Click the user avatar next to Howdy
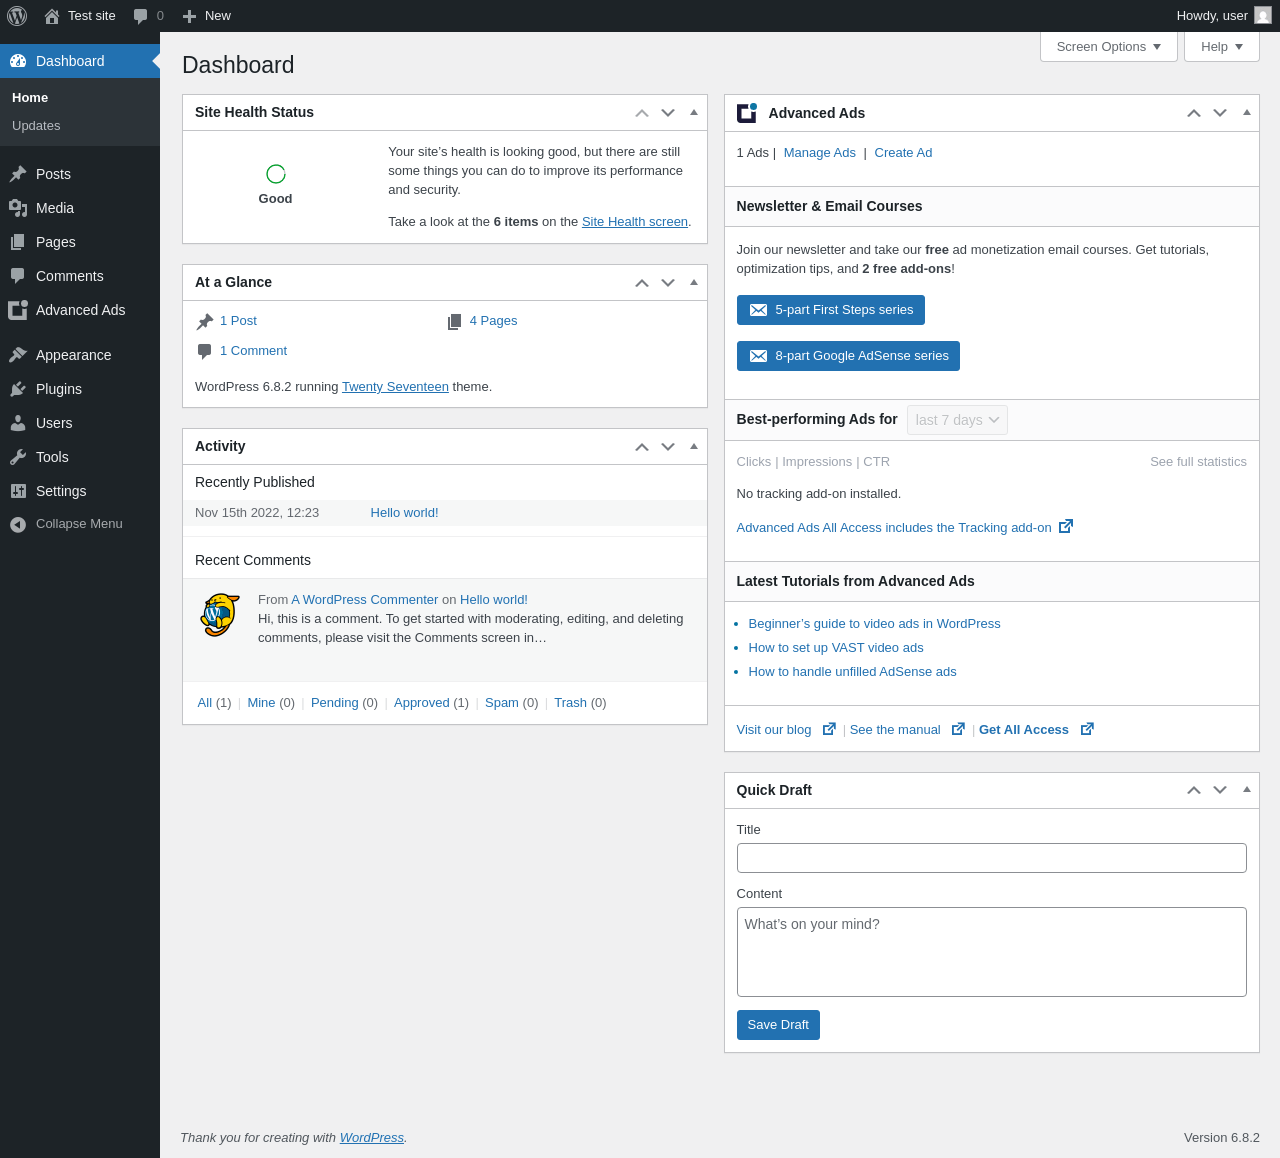Screen dimensions: 1280x1158 click(1263, 15)
